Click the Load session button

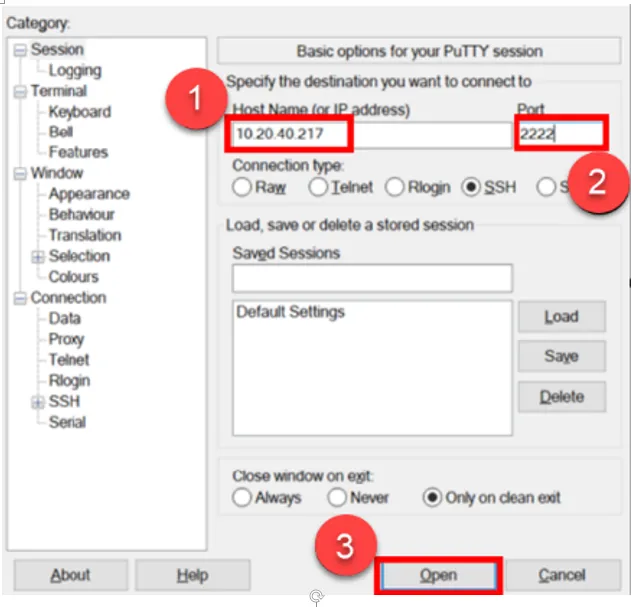point(561,317)
